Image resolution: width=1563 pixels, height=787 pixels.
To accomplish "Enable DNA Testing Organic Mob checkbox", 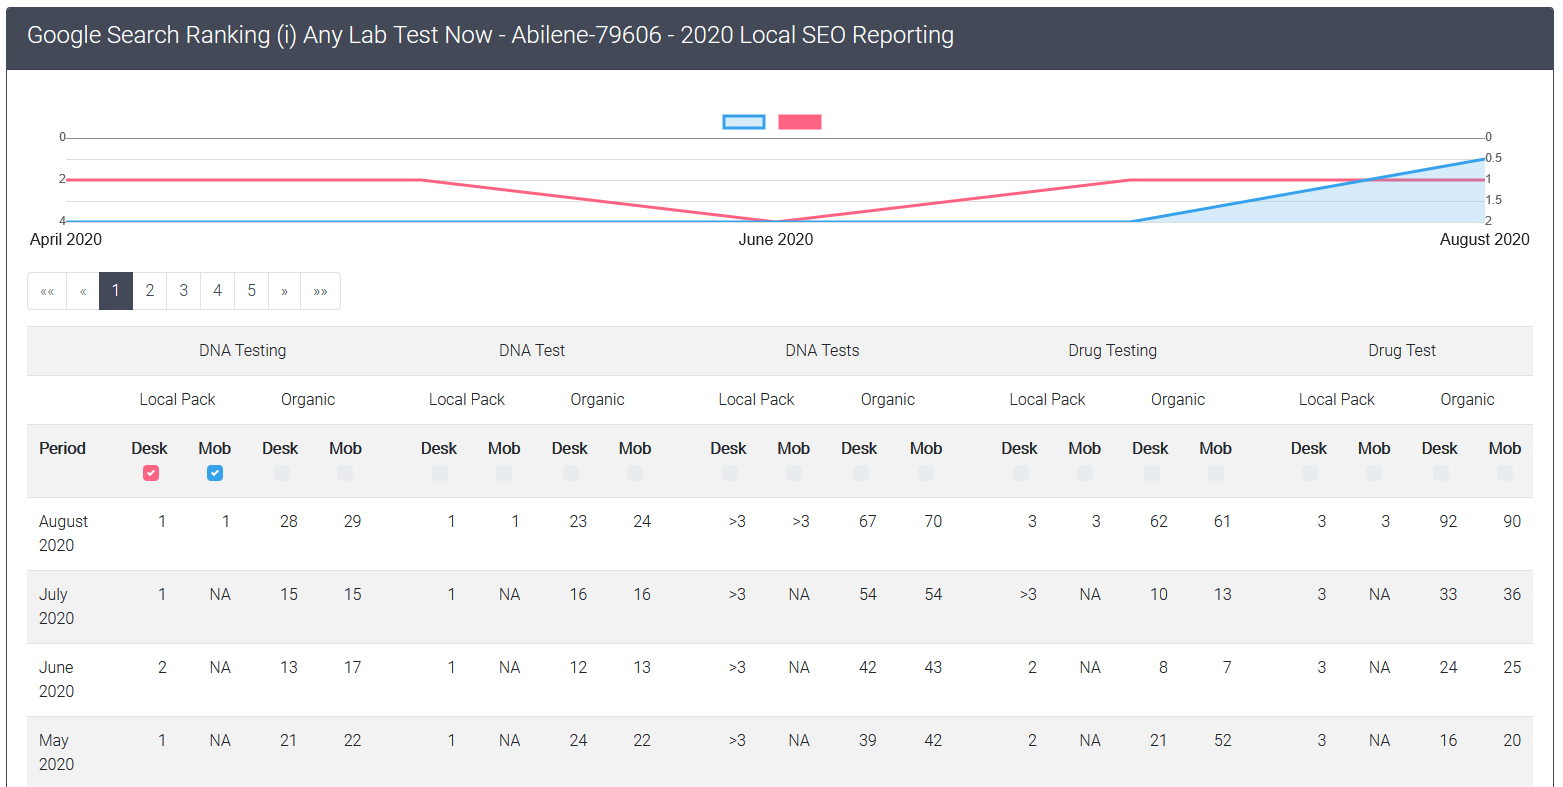I will tap(345, 473).
